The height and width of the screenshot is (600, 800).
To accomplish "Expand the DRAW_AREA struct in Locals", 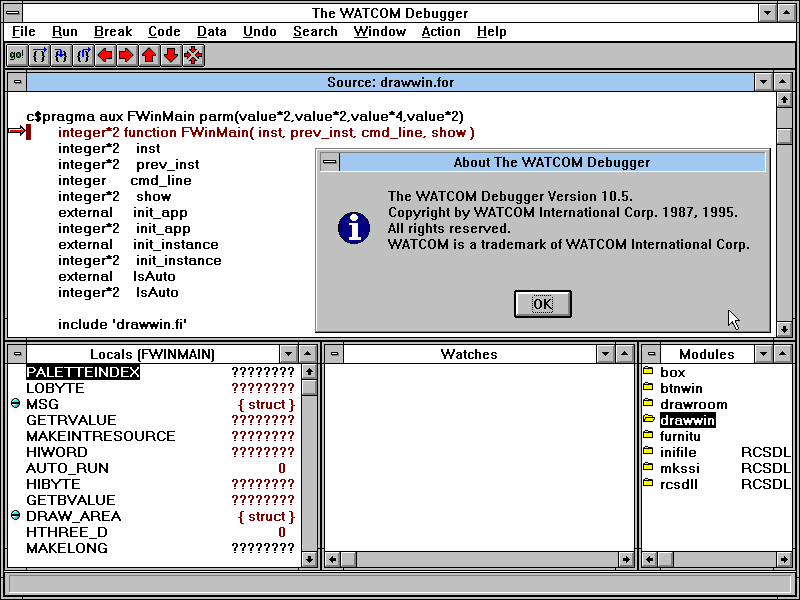I will 15,516.
